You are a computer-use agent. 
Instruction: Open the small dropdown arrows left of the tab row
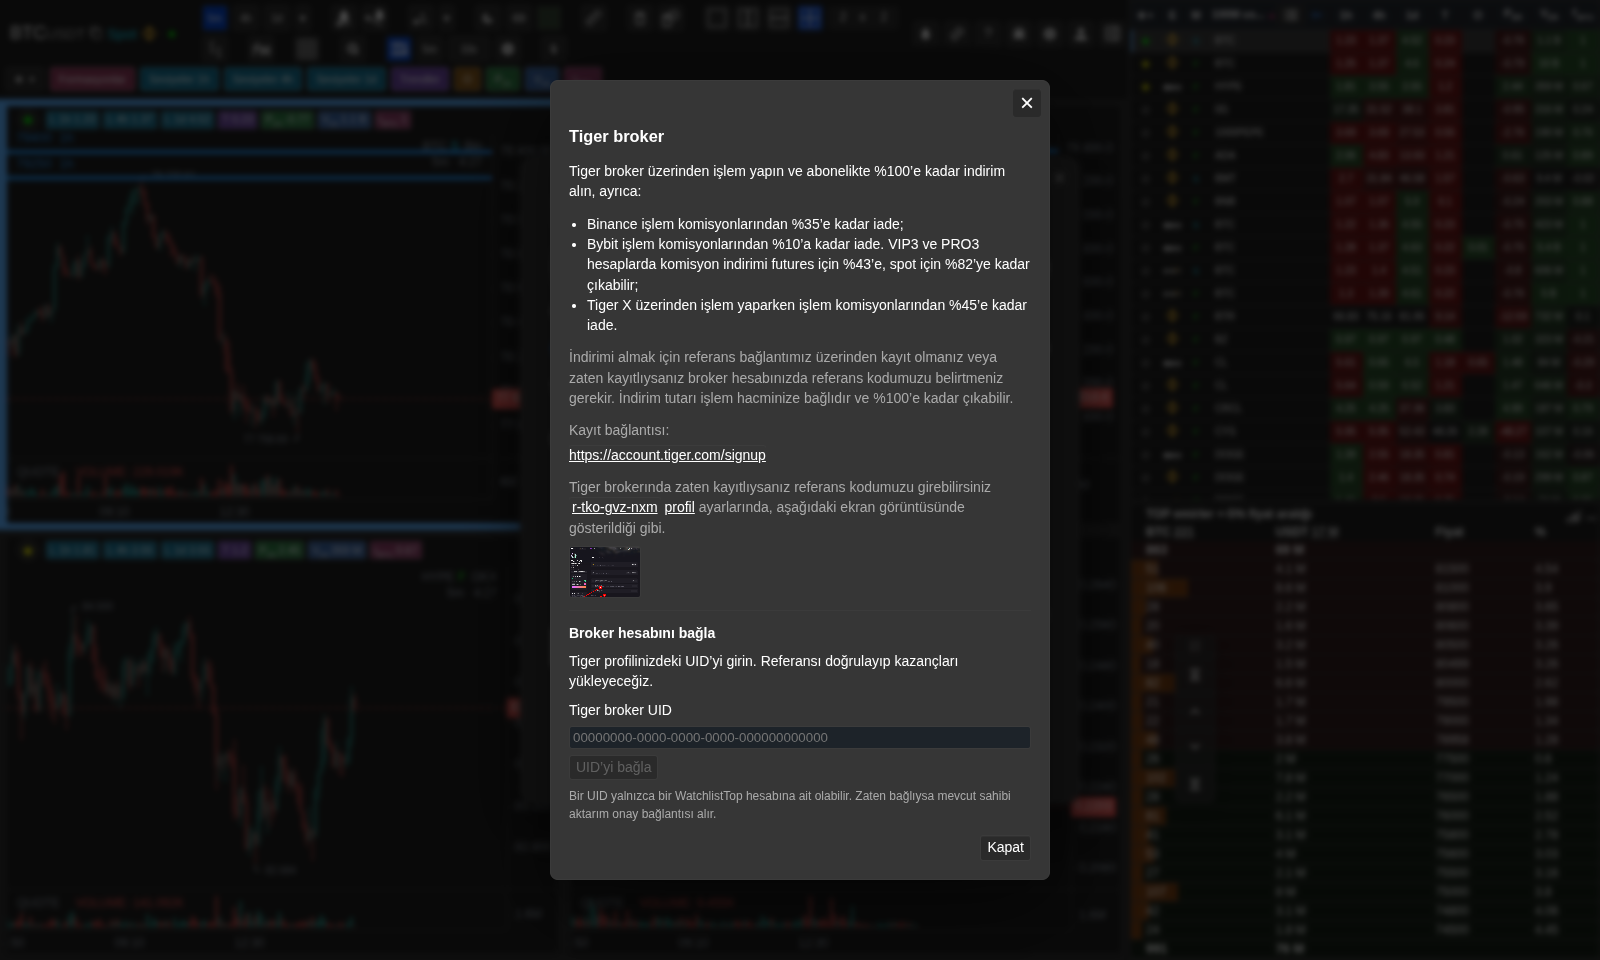pyautogui.click(x=24, y=78)
